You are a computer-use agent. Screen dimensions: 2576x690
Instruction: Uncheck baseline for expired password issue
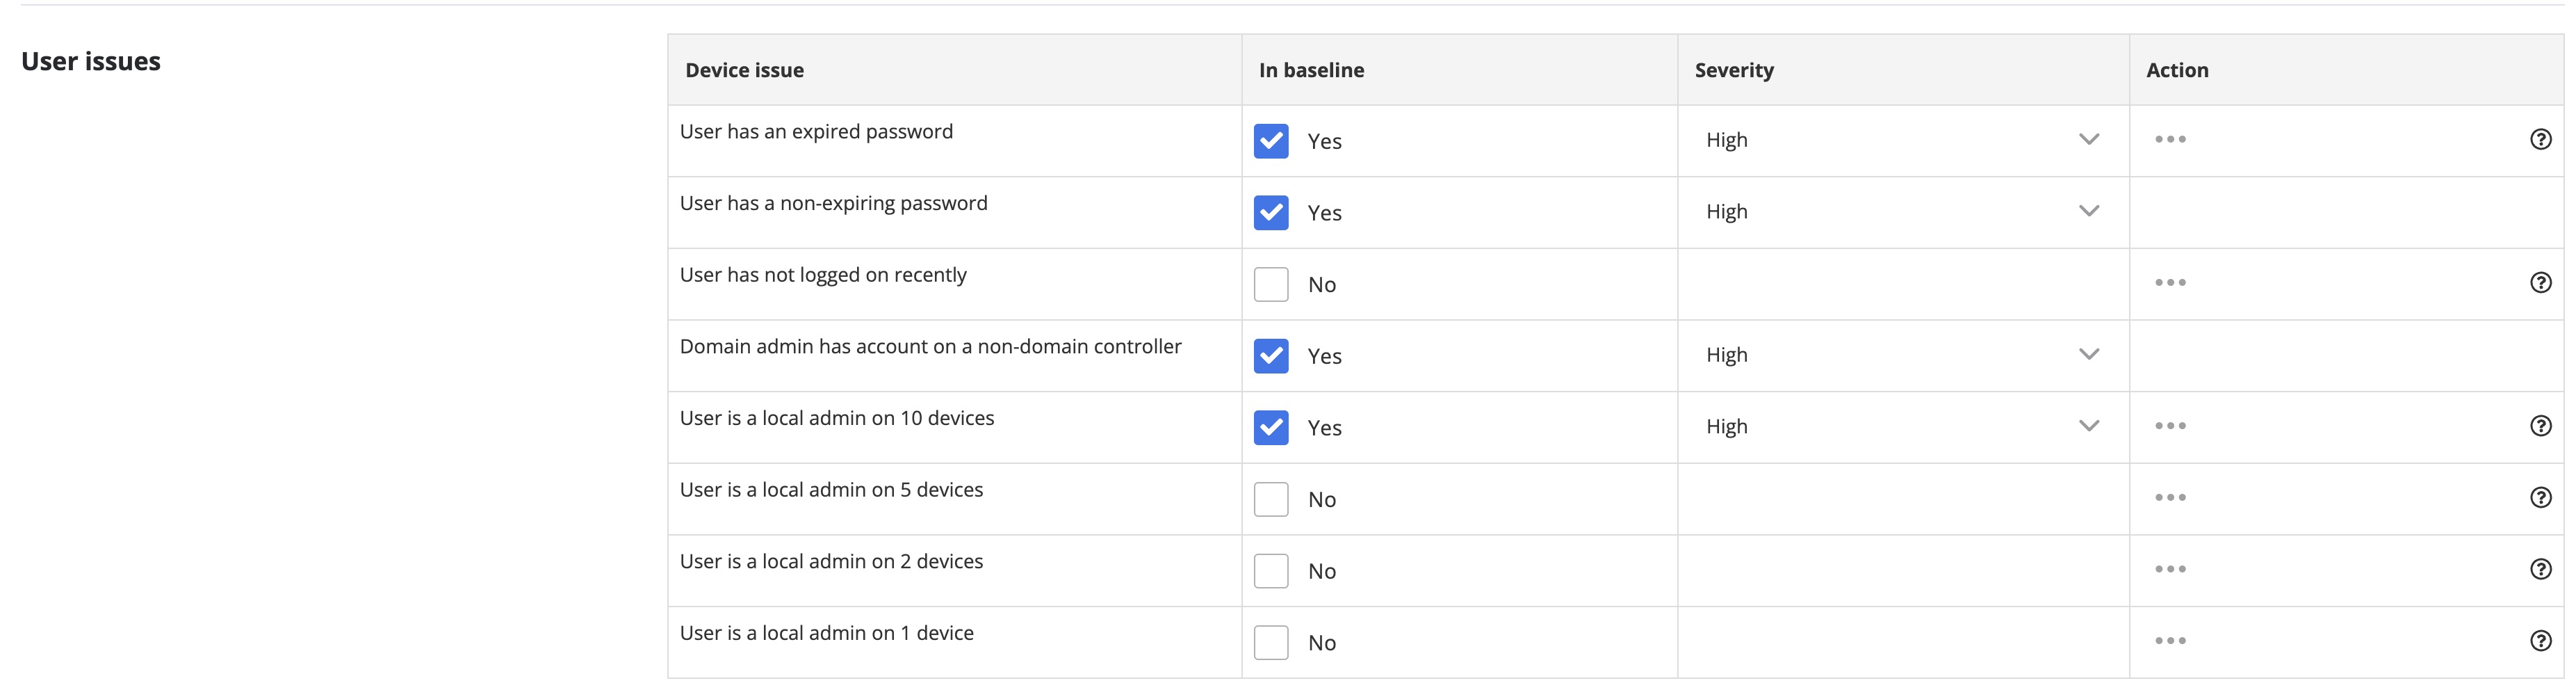click(1271, 141)
